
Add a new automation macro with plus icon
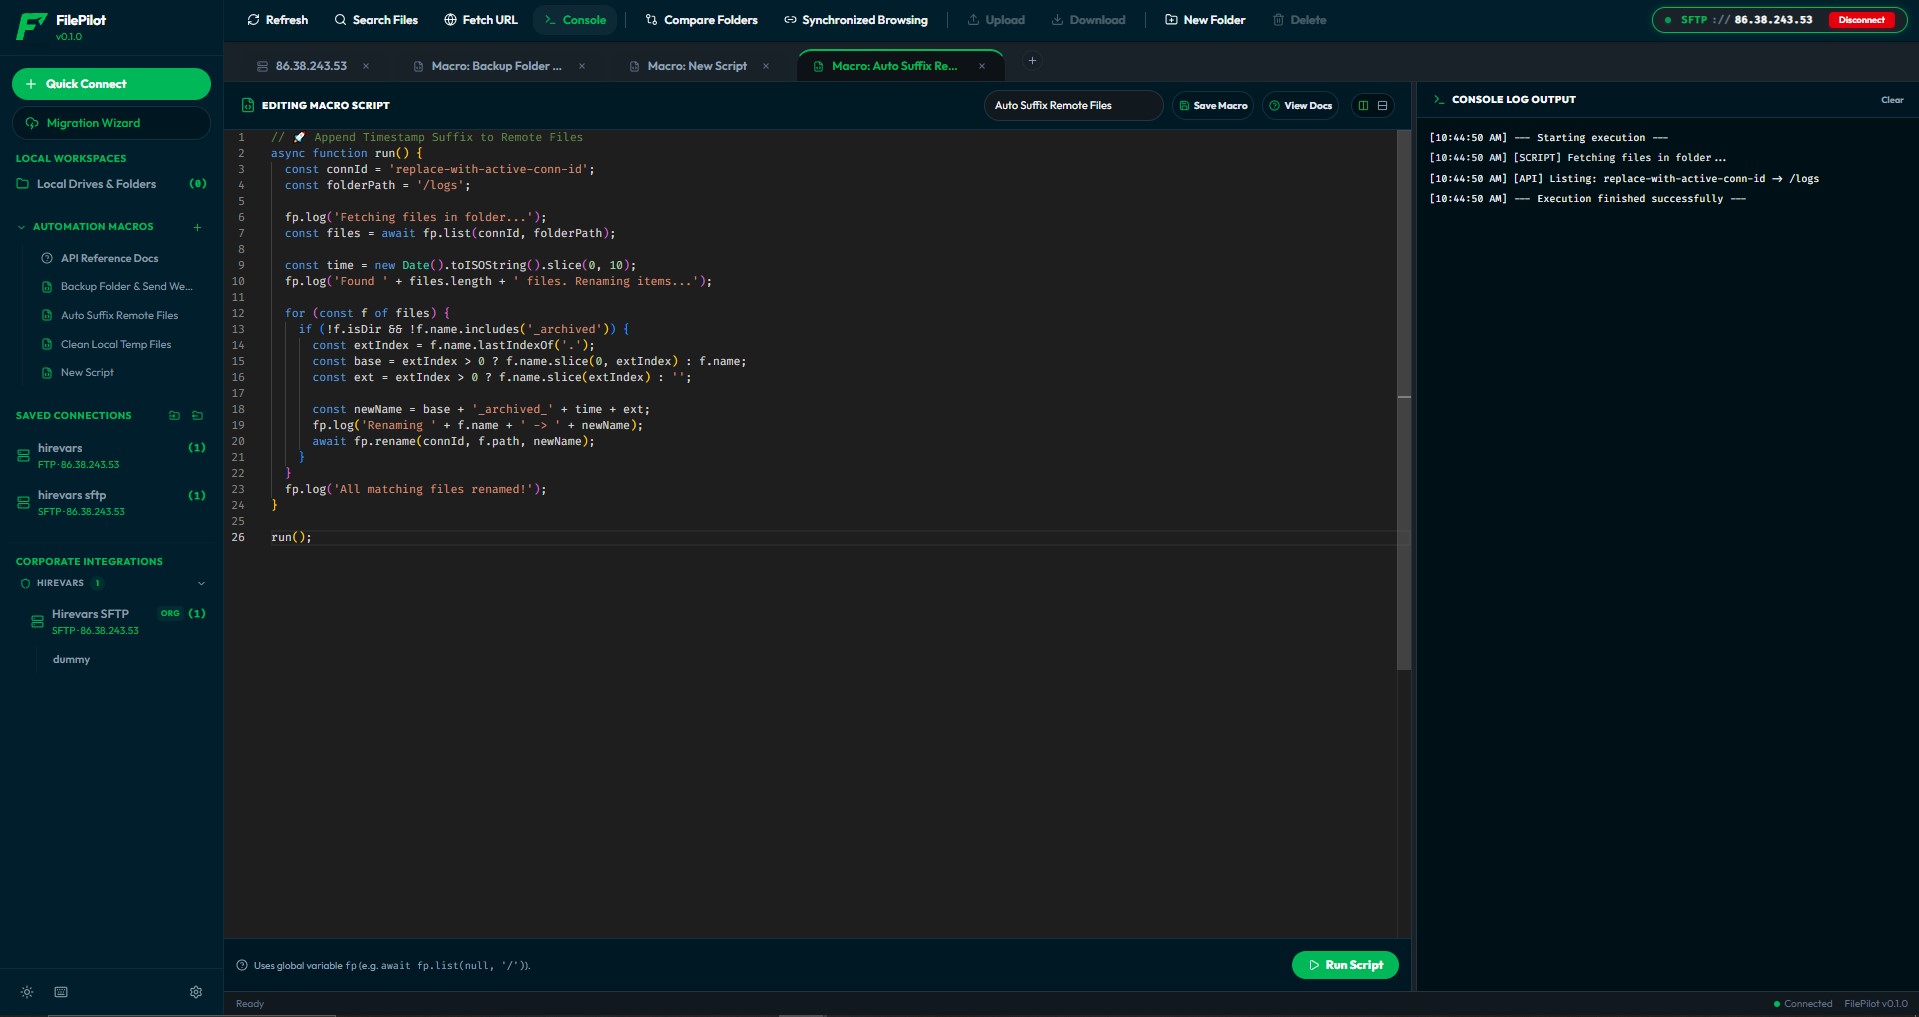click(197, 227)
